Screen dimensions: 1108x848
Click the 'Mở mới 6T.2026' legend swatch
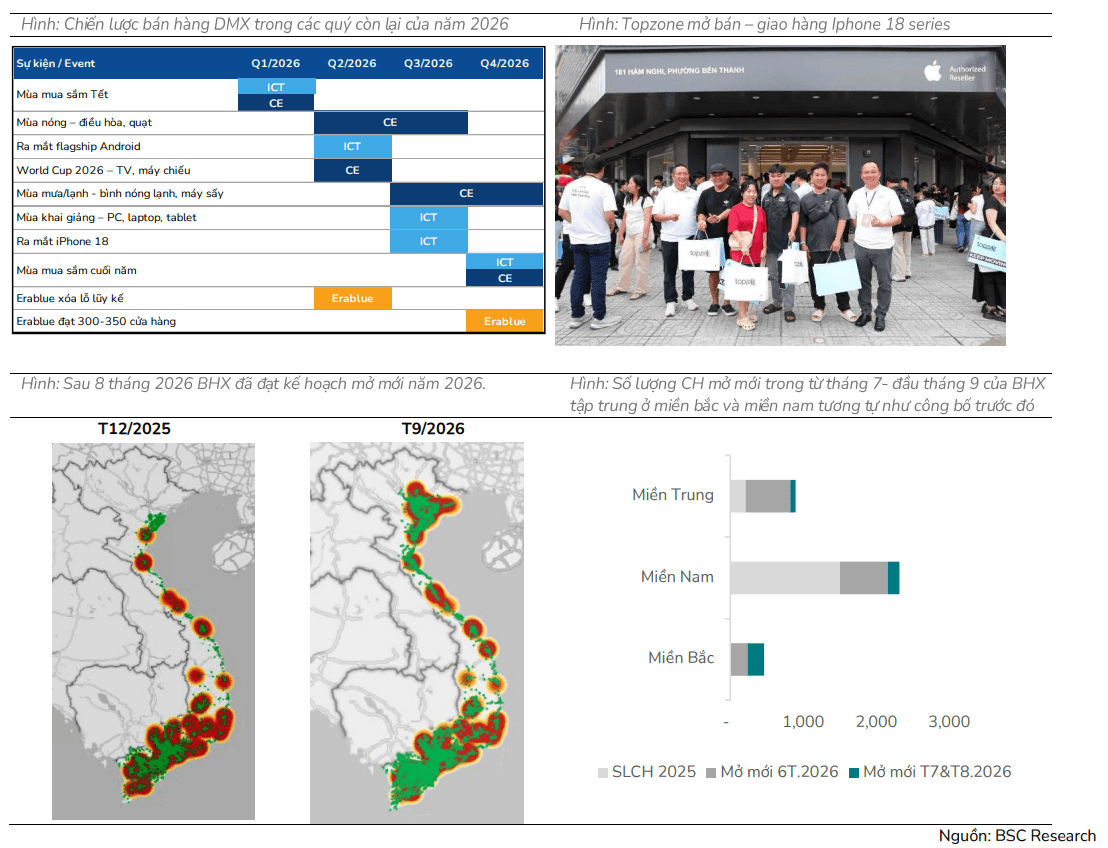[711, 773]
